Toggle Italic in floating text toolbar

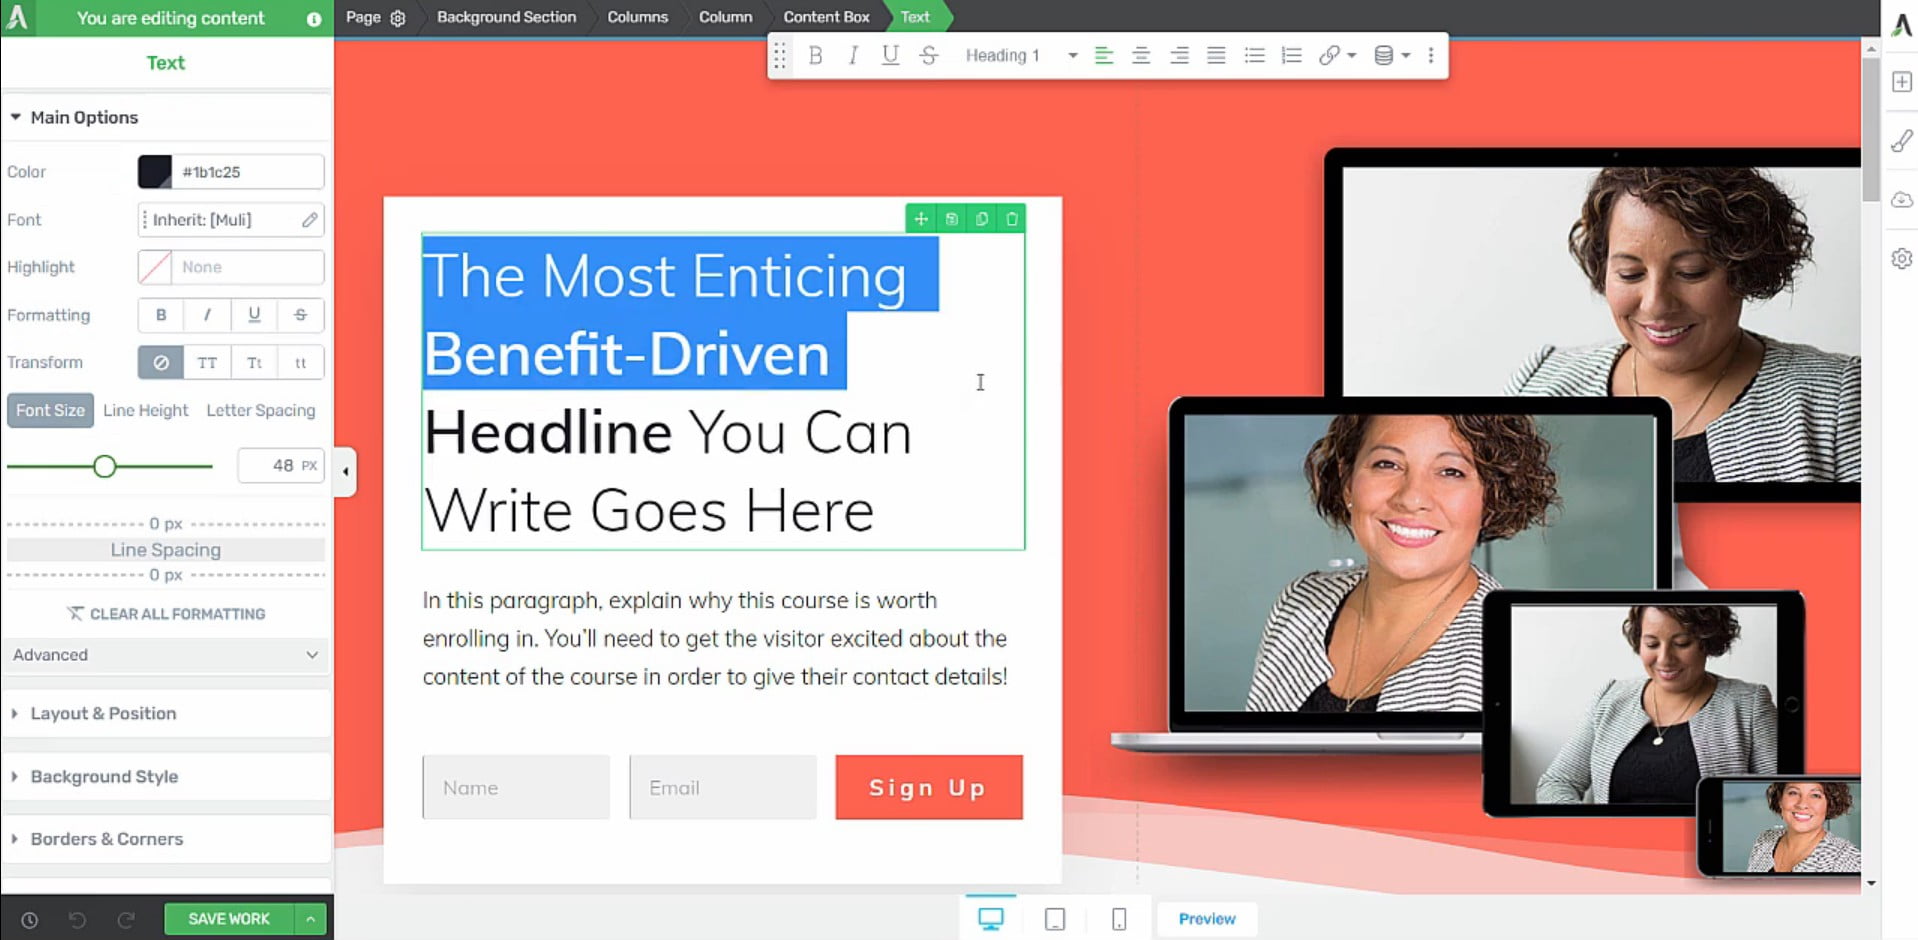tap(853, 55)
